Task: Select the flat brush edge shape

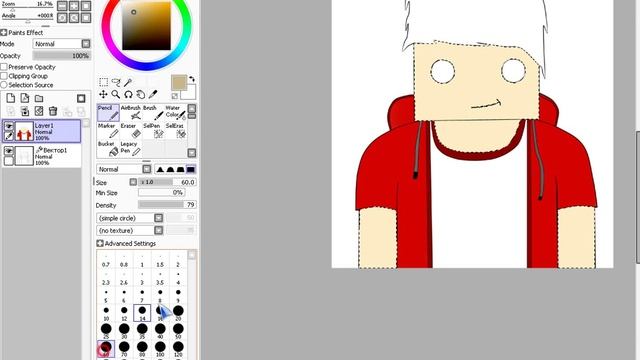Action: tap(191, 169)
